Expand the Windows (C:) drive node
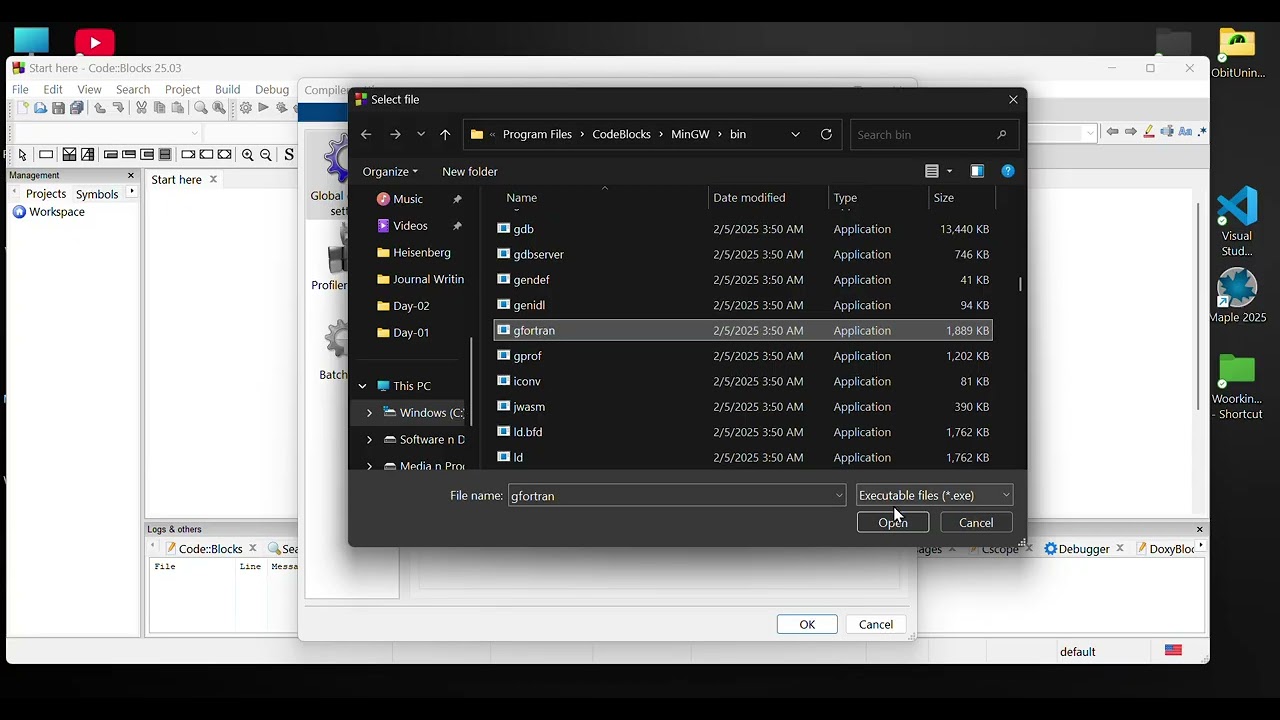 pos(369,413)
